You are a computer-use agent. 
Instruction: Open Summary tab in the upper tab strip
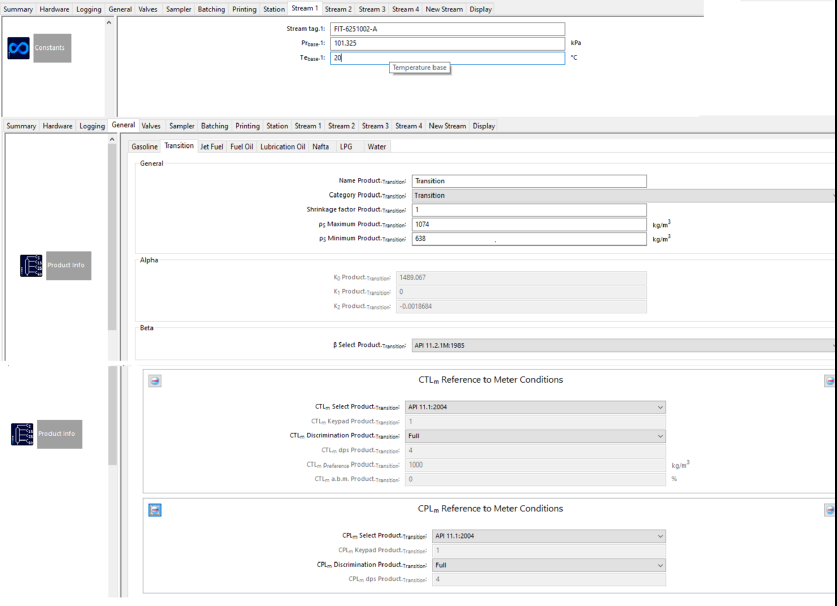(x=18, y=9)
